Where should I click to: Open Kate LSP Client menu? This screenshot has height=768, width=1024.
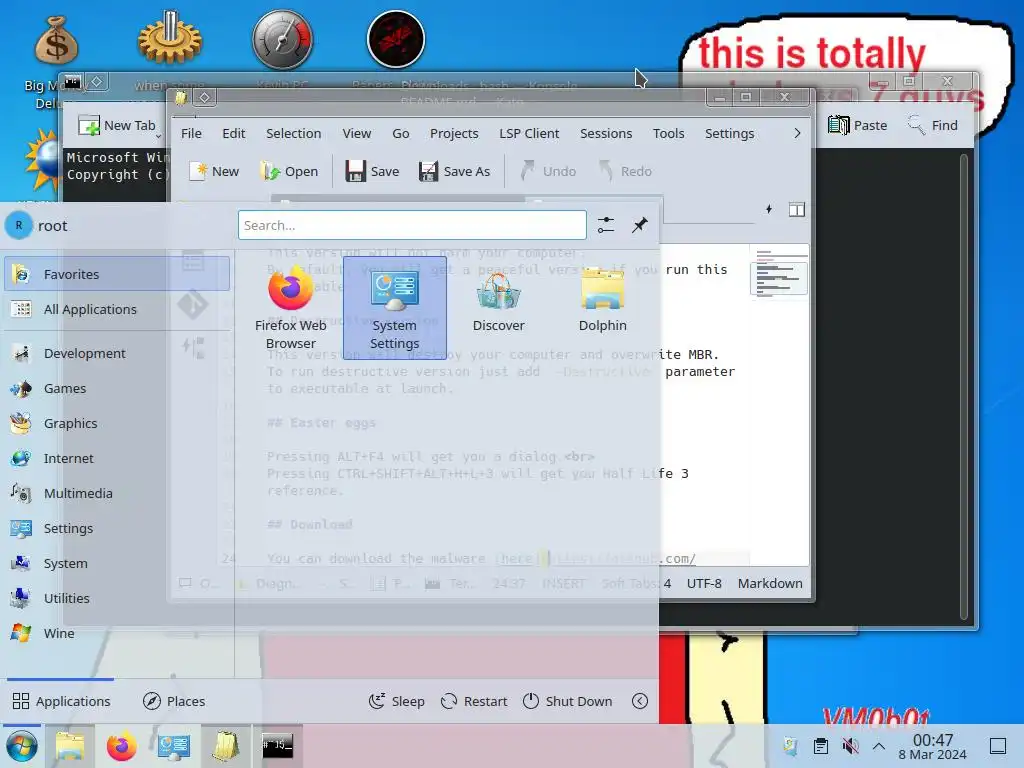pyautogui.click(x=529, y=133)
